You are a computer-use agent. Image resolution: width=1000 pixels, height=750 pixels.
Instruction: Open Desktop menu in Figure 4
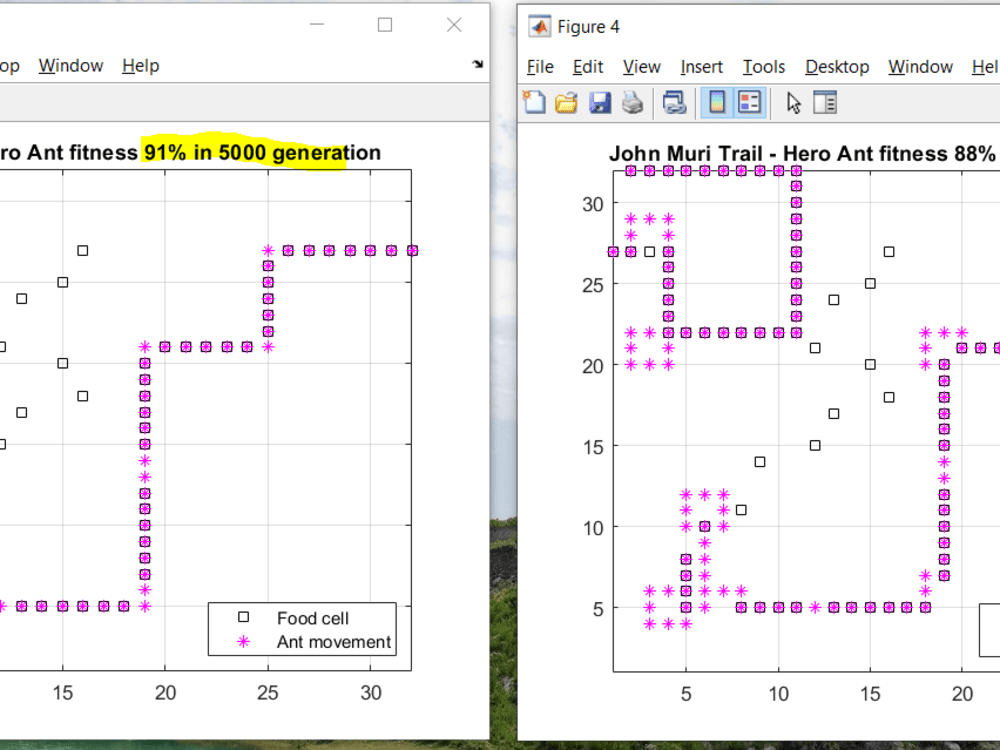click(837, 66)
